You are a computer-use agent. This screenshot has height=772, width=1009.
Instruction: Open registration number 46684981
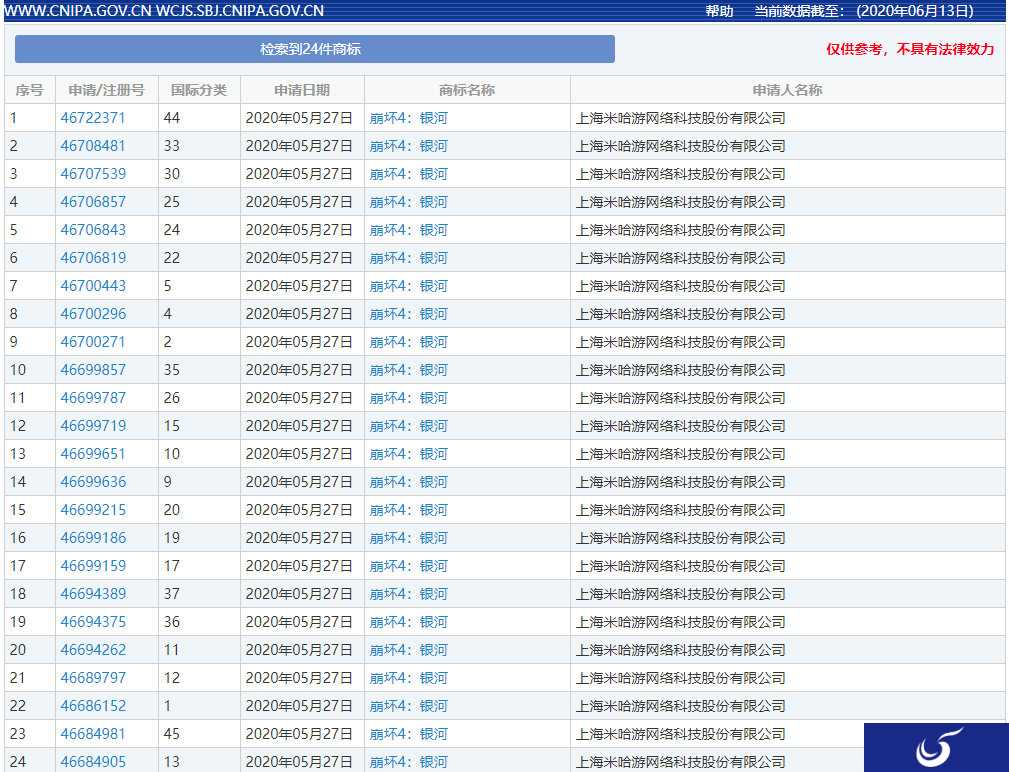(x=93, y=733)
